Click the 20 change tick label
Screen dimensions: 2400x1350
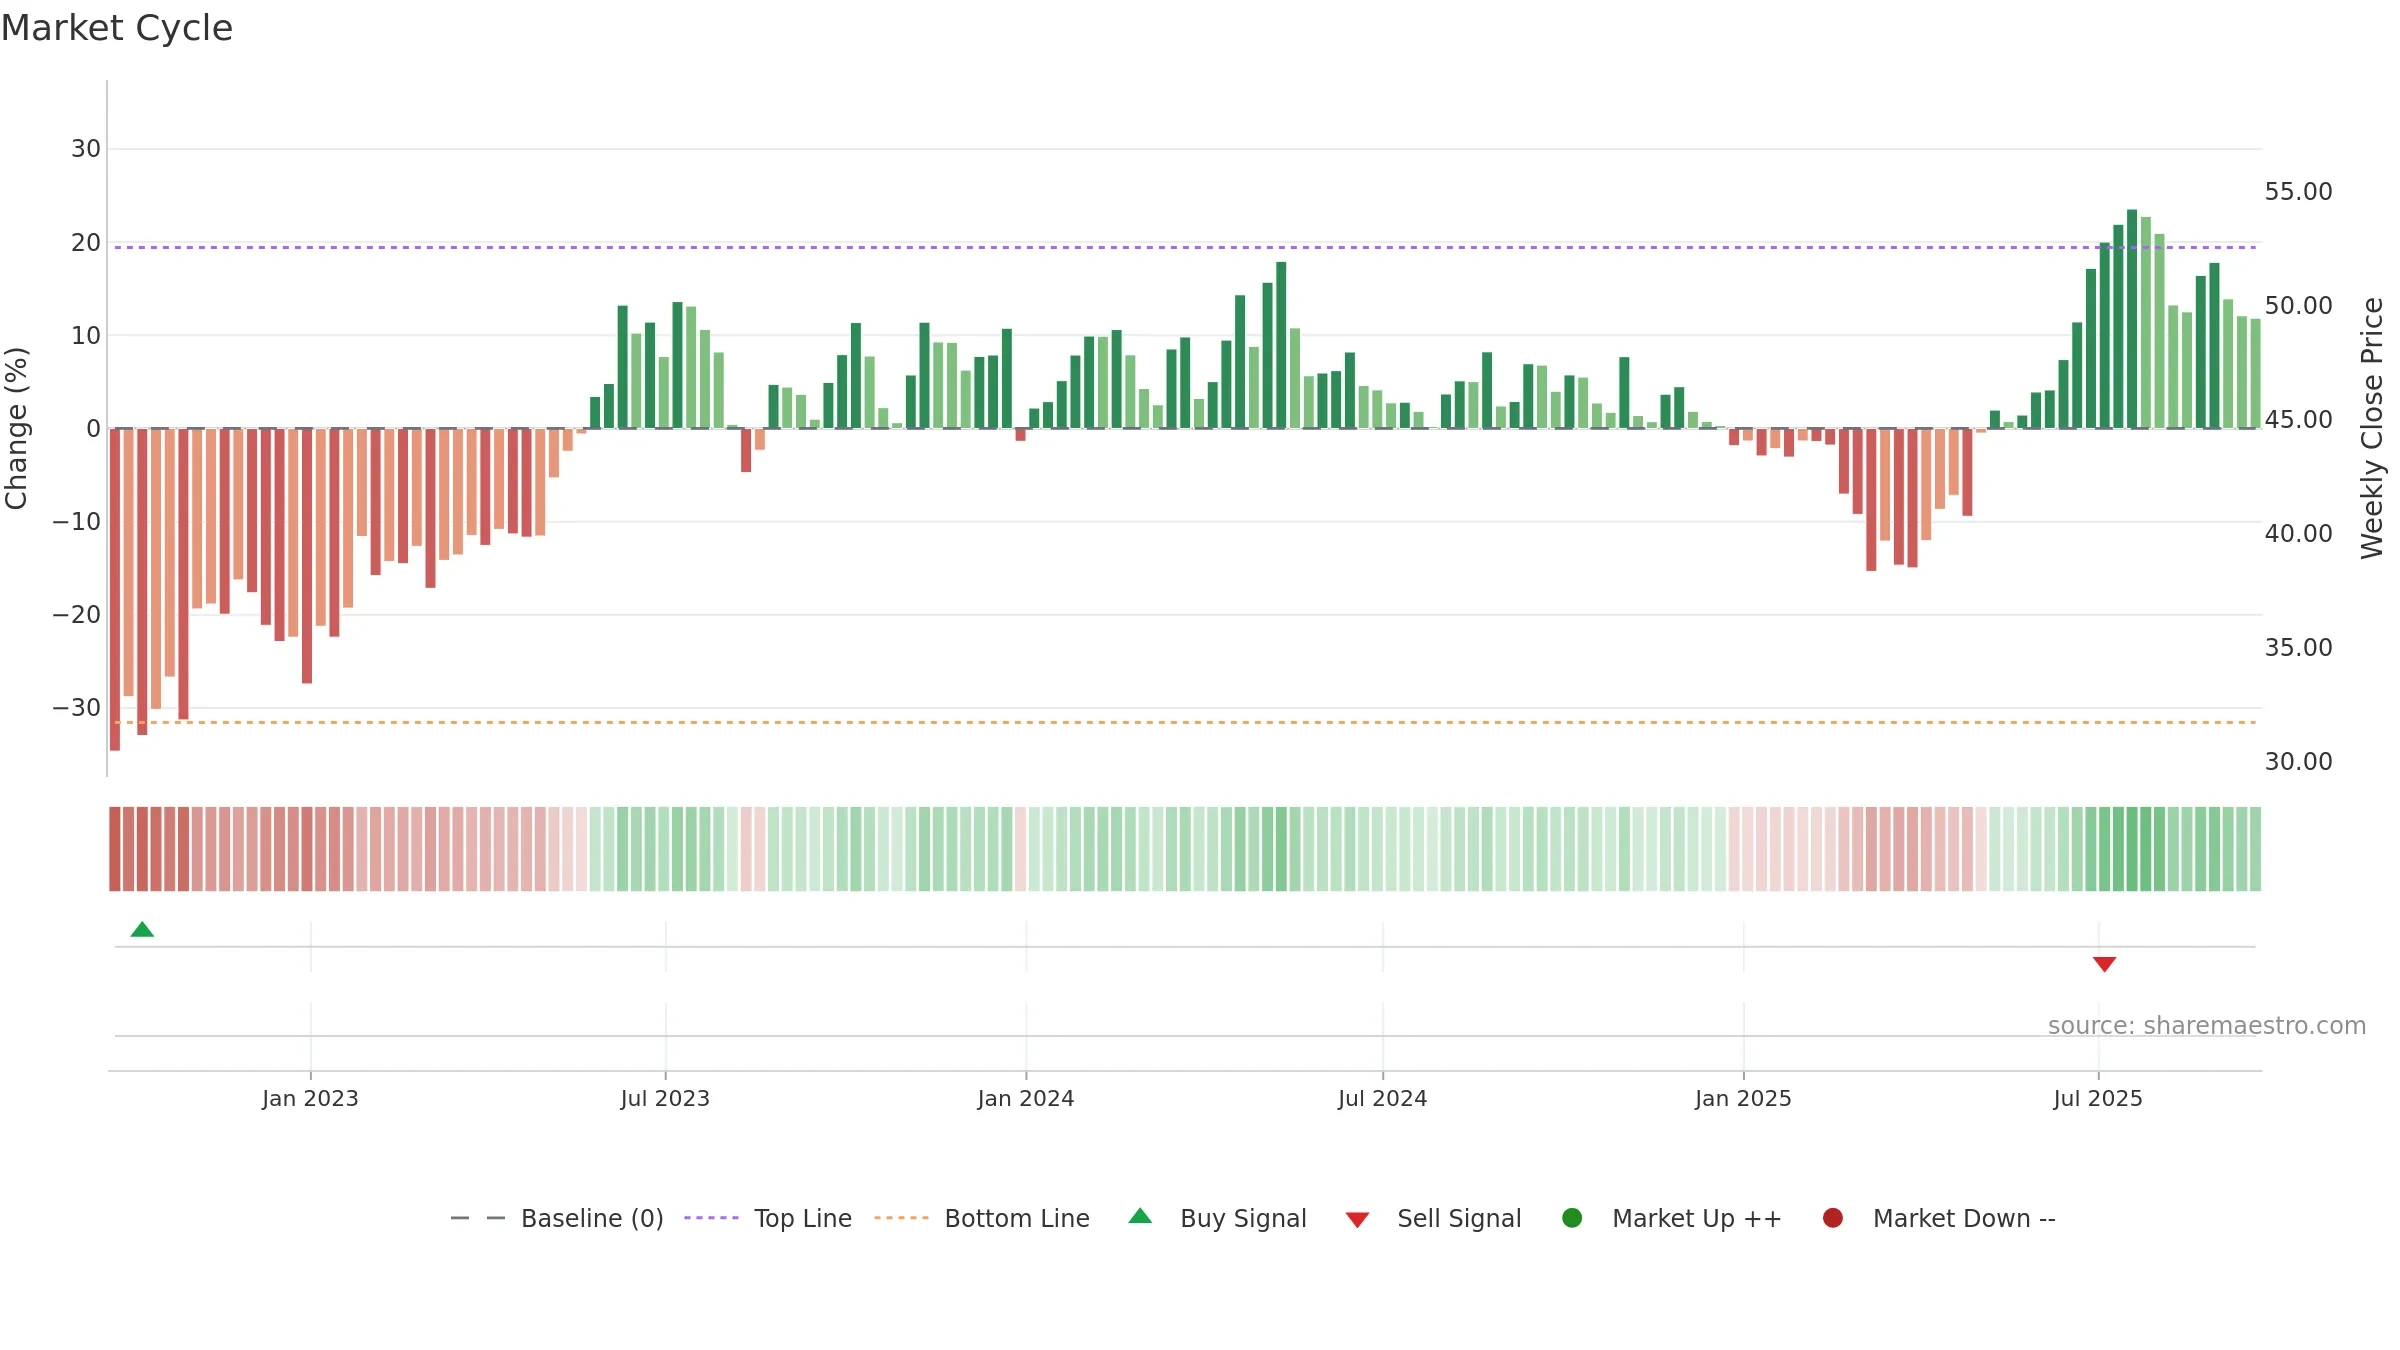click(x=86, y=243)
